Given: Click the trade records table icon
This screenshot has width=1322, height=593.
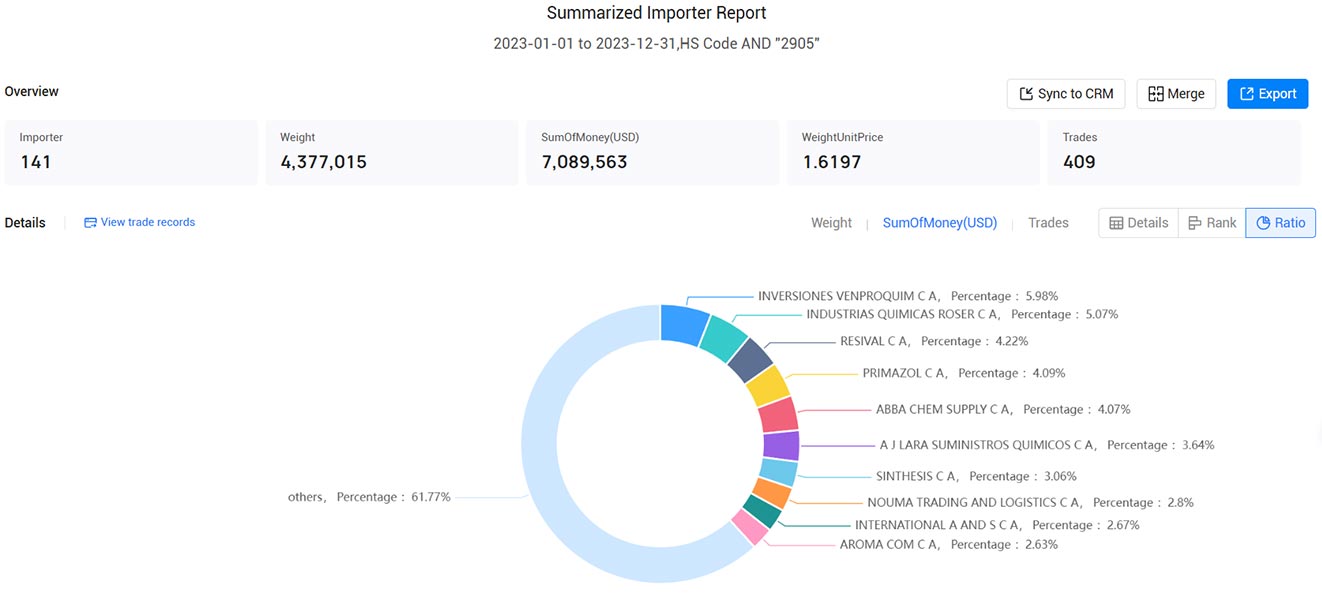Looking at the screenshot, I should point(90,222).
